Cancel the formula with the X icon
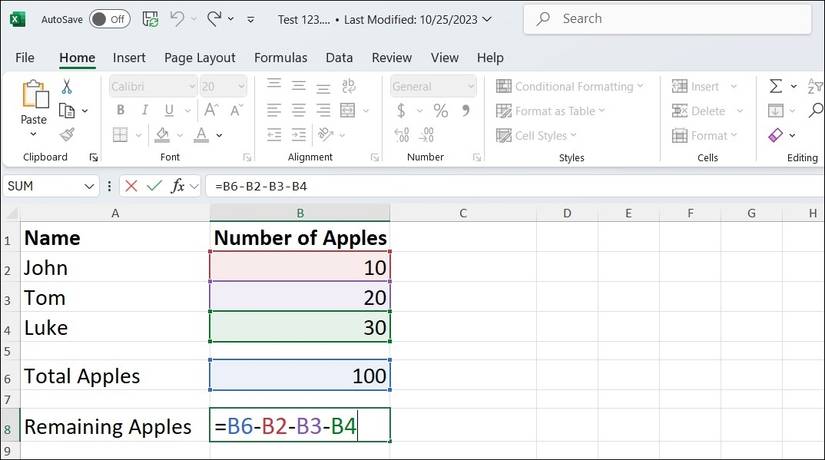This screenshot has width=825, height=460. pos(131,186)
